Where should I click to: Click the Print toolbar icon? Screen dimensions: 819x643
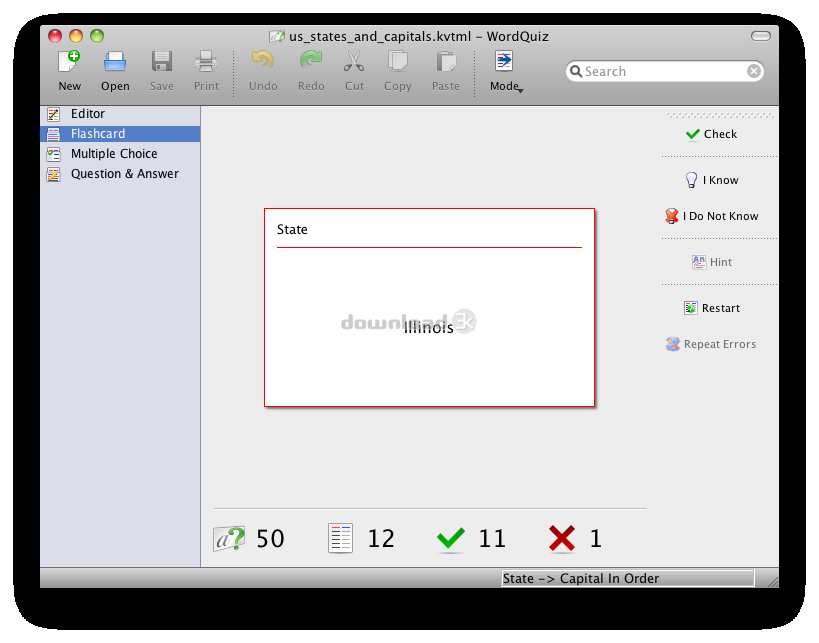[x=206, y=62]
